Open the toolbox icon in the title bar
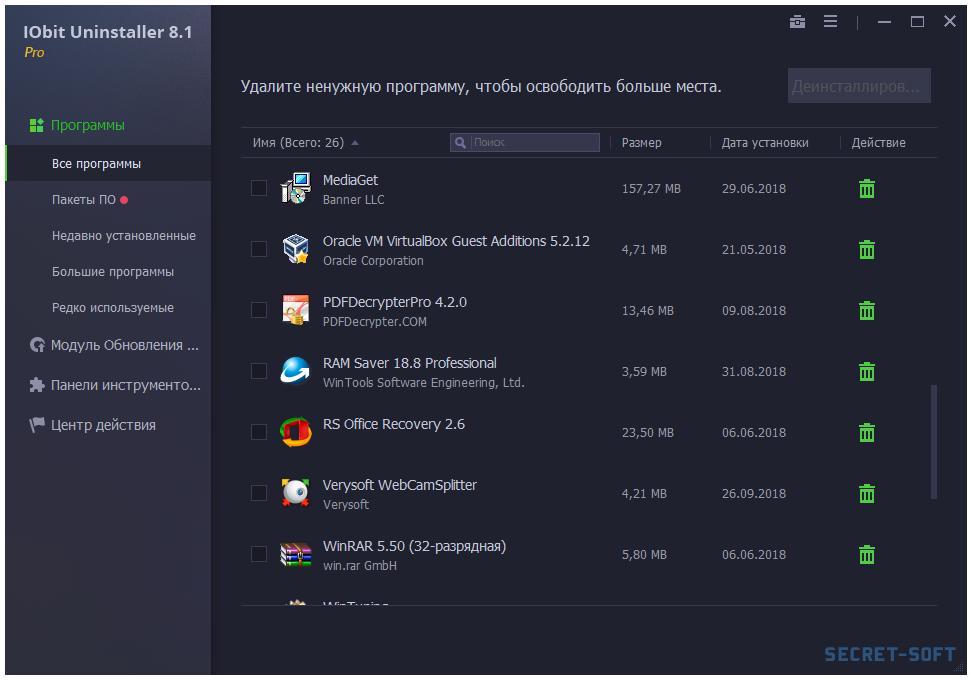 coord(797,22)
